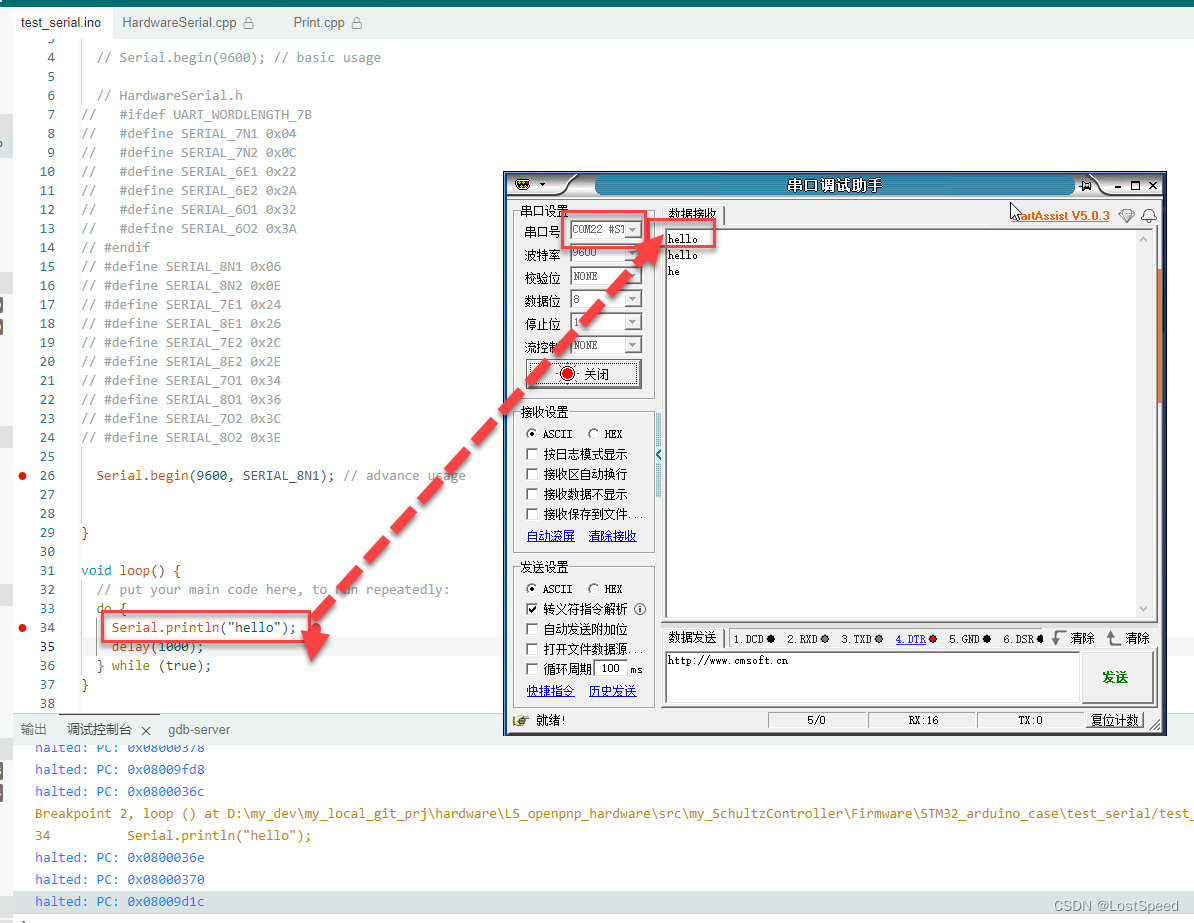The width and height of the screenshot is (1194, 923).
Task: Enable 接收区自动换行 checkbox
Action: click(532, 474)
